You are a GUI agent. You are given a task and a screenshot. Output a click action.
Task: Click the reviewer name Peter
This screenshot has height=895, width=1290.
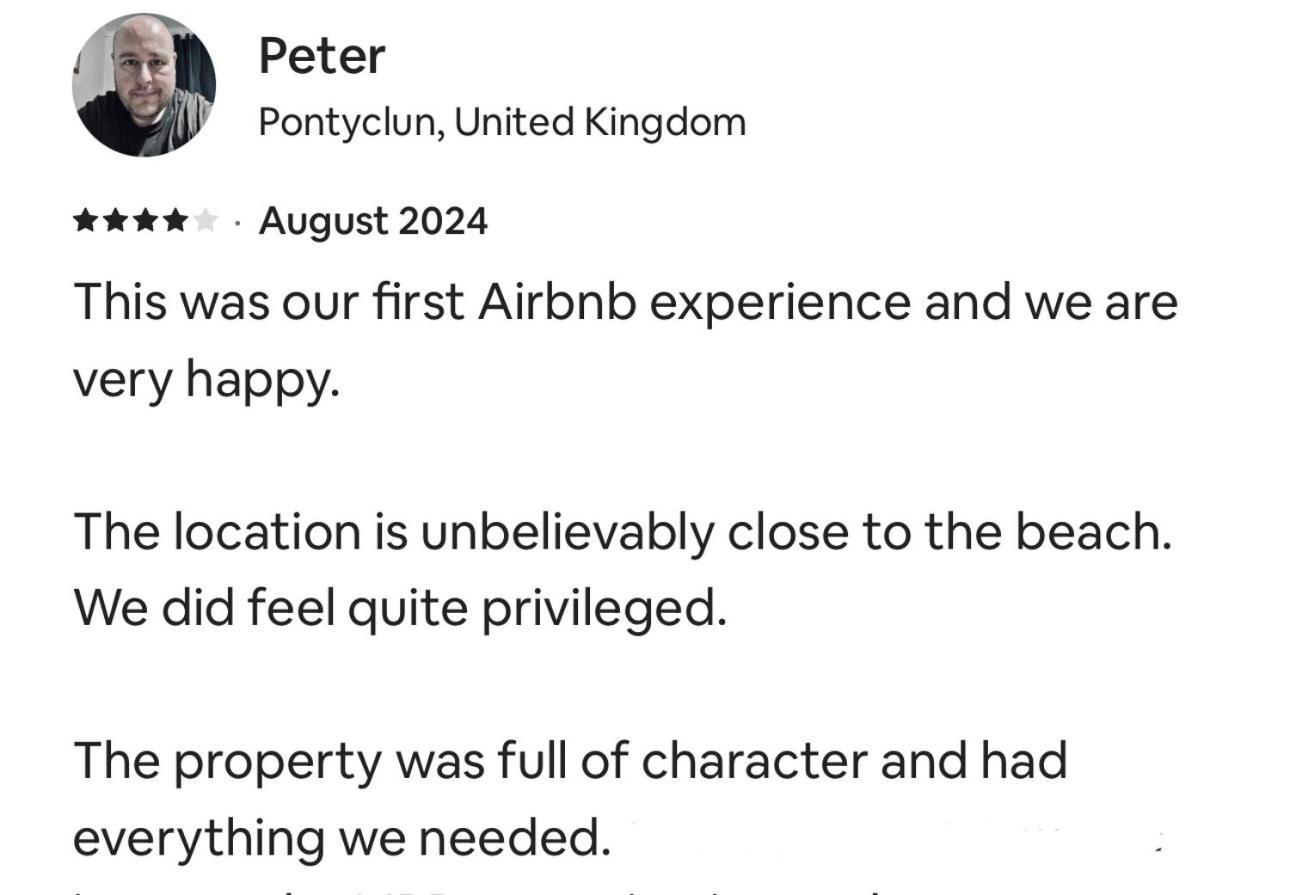[x=321, y=56]
